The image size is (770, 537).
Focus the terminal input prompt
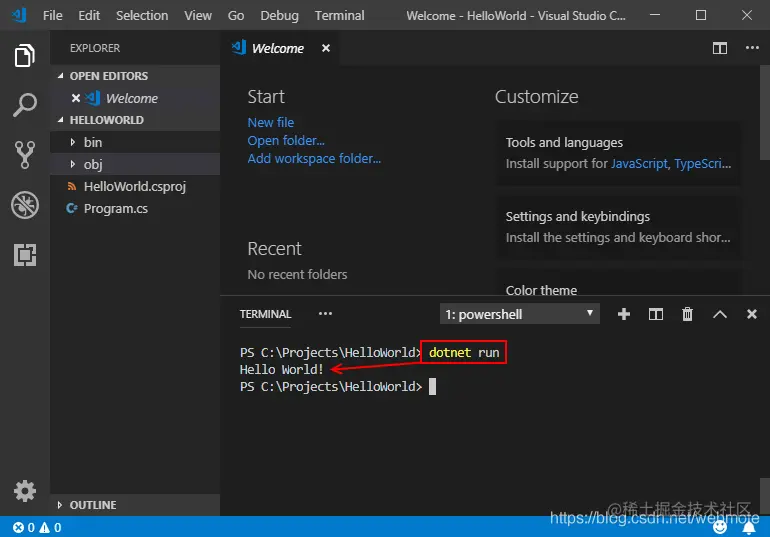432,387
